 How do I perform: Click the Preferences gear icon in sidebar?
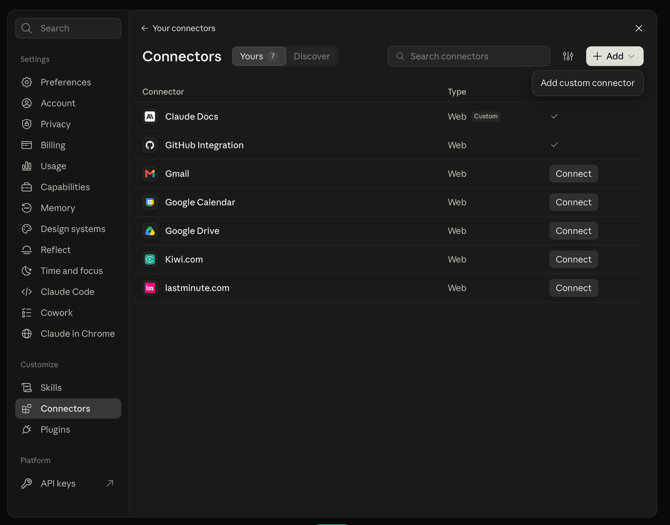coord(26,82)
